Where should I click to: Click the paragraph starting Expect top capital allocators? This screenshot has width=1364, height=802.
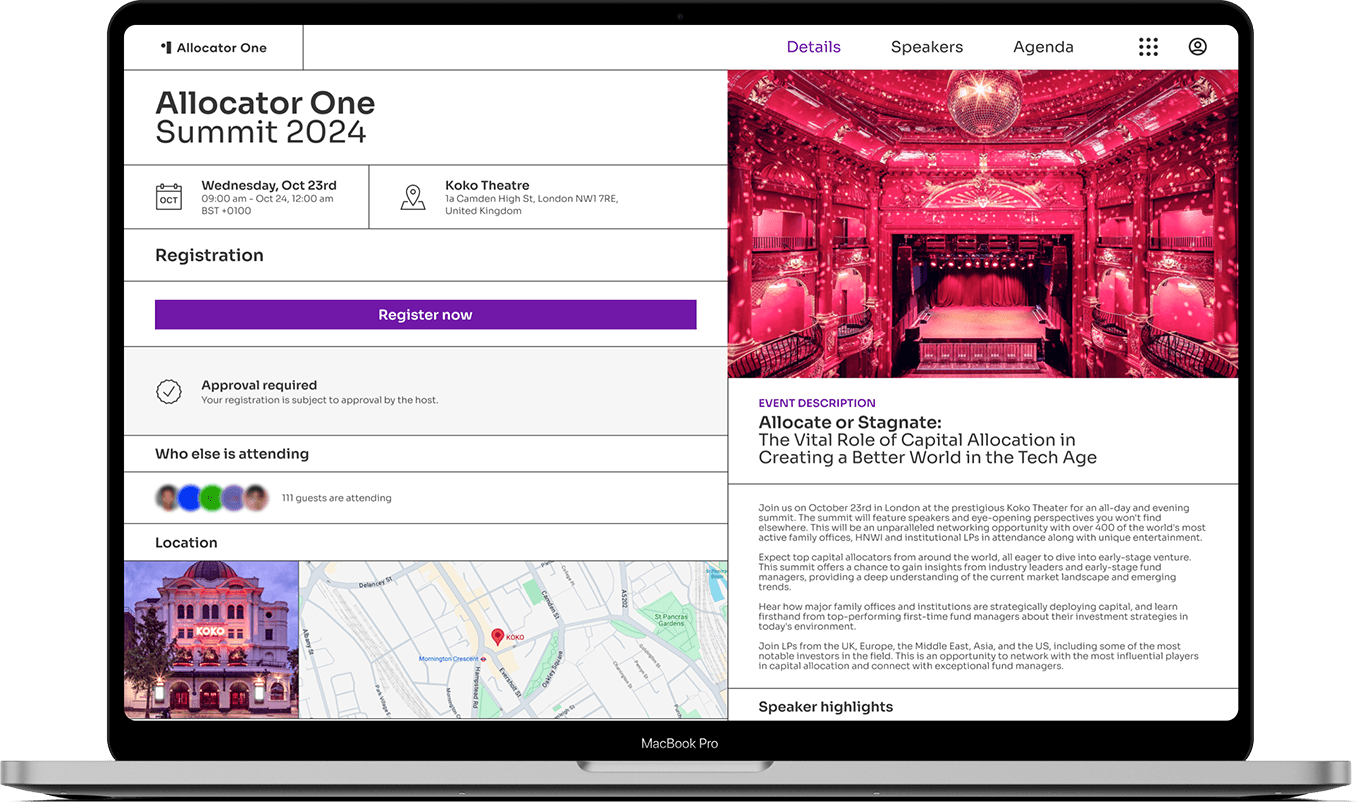click(975, 572)
